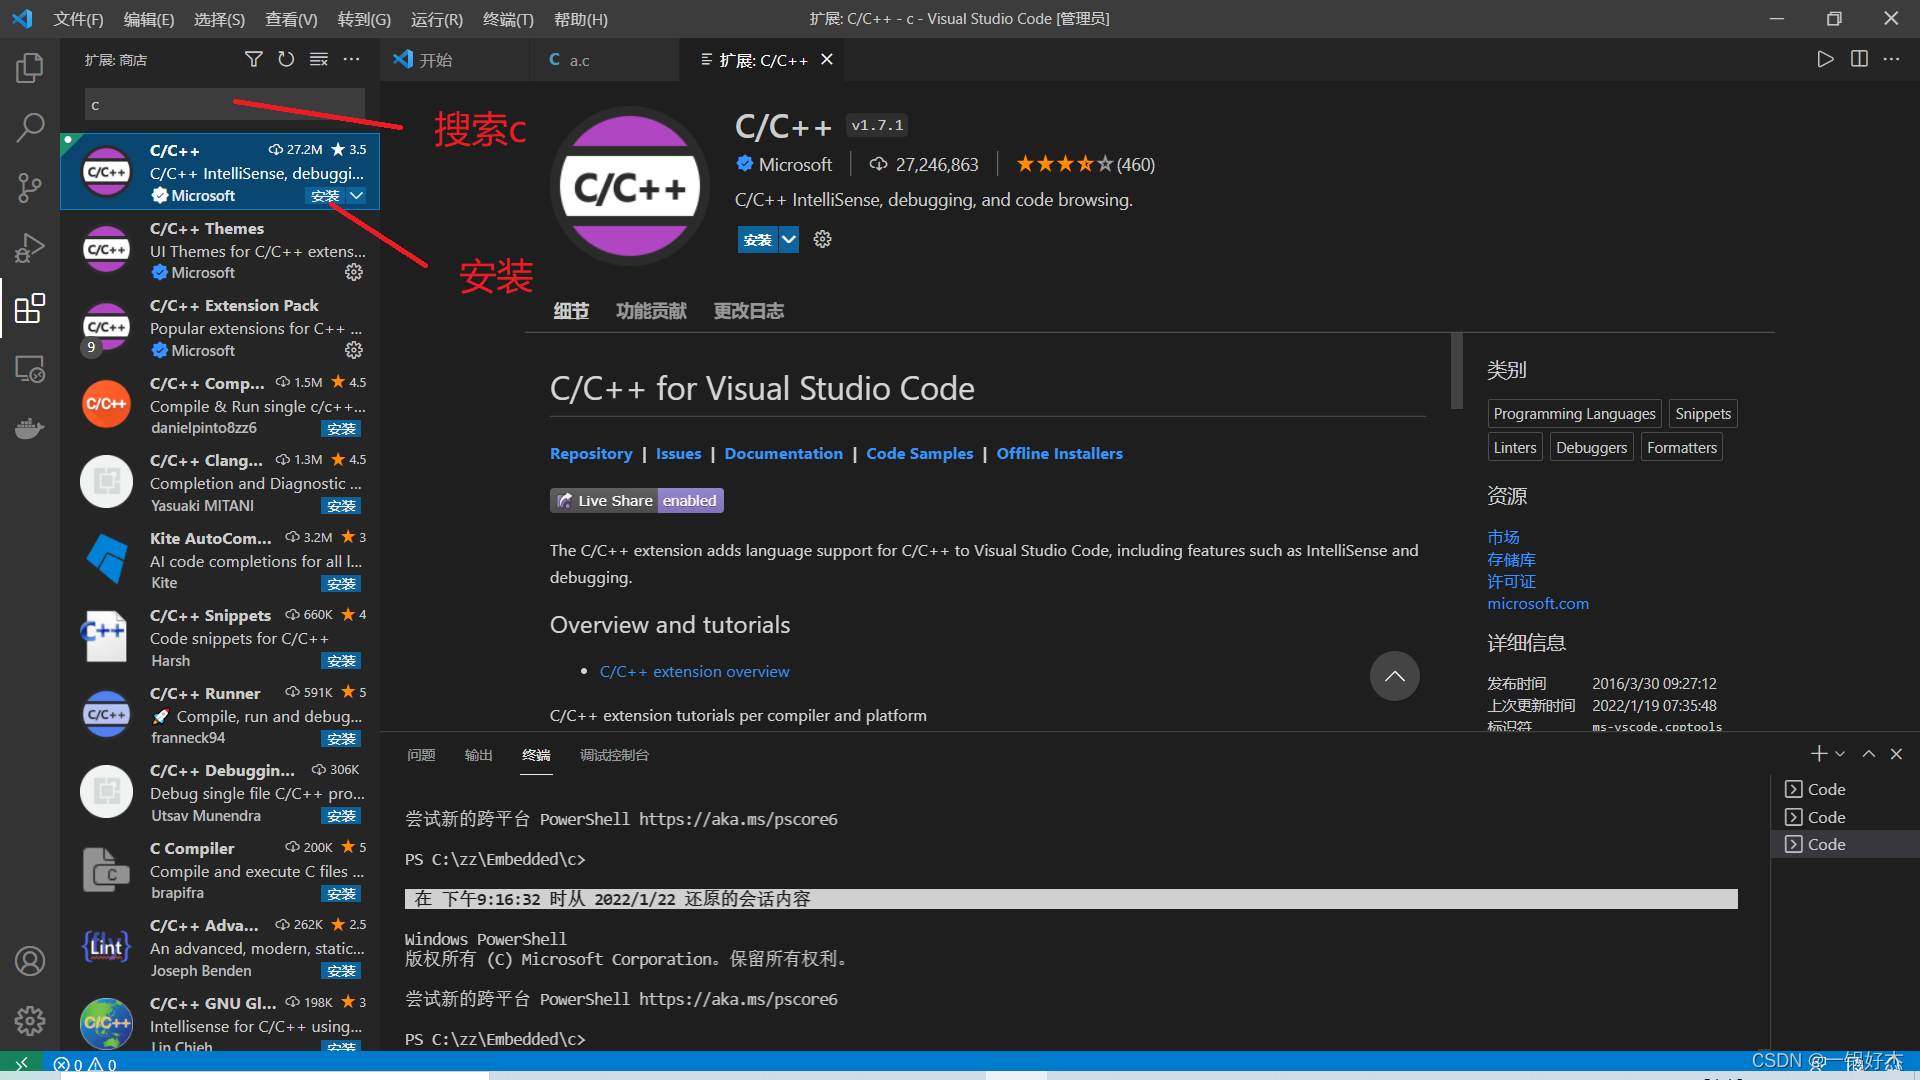The width and height of the screenshot is (1920, 1080).
Task: Install C/C++ Compile Run by danielpinto8zz6
Action: click(x=341, y=429)
